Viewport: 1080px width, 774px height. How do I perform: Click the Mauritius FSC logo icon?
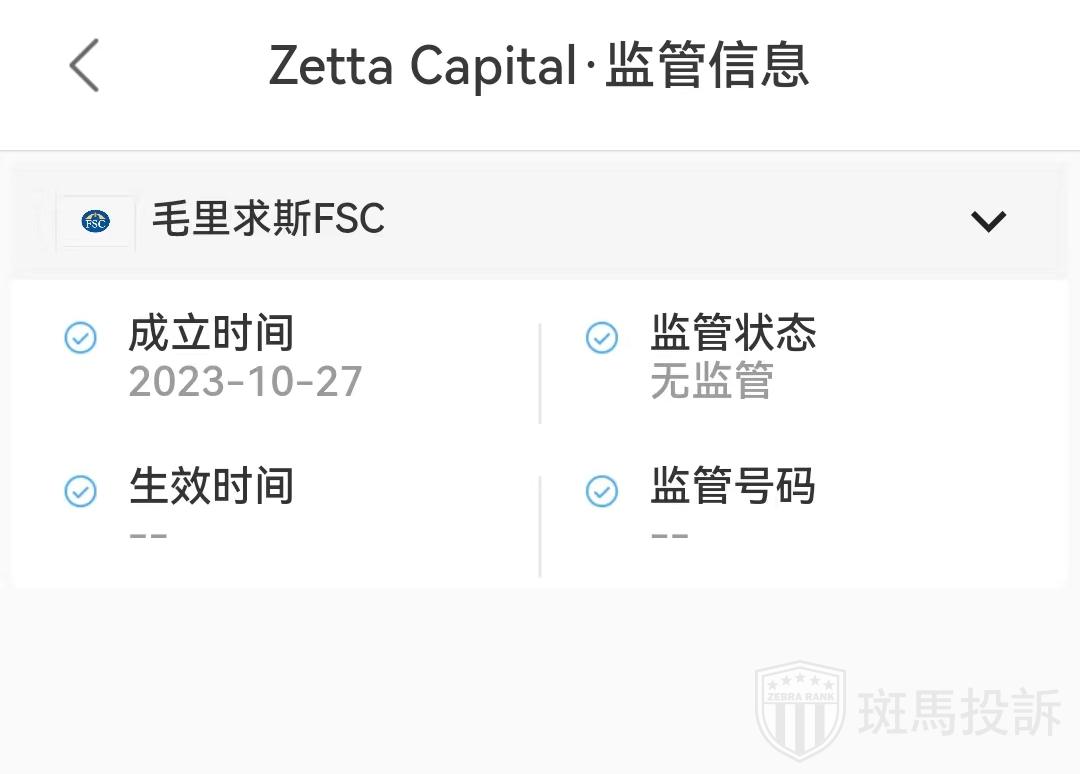pyautogui.click(x=96, y=221)
